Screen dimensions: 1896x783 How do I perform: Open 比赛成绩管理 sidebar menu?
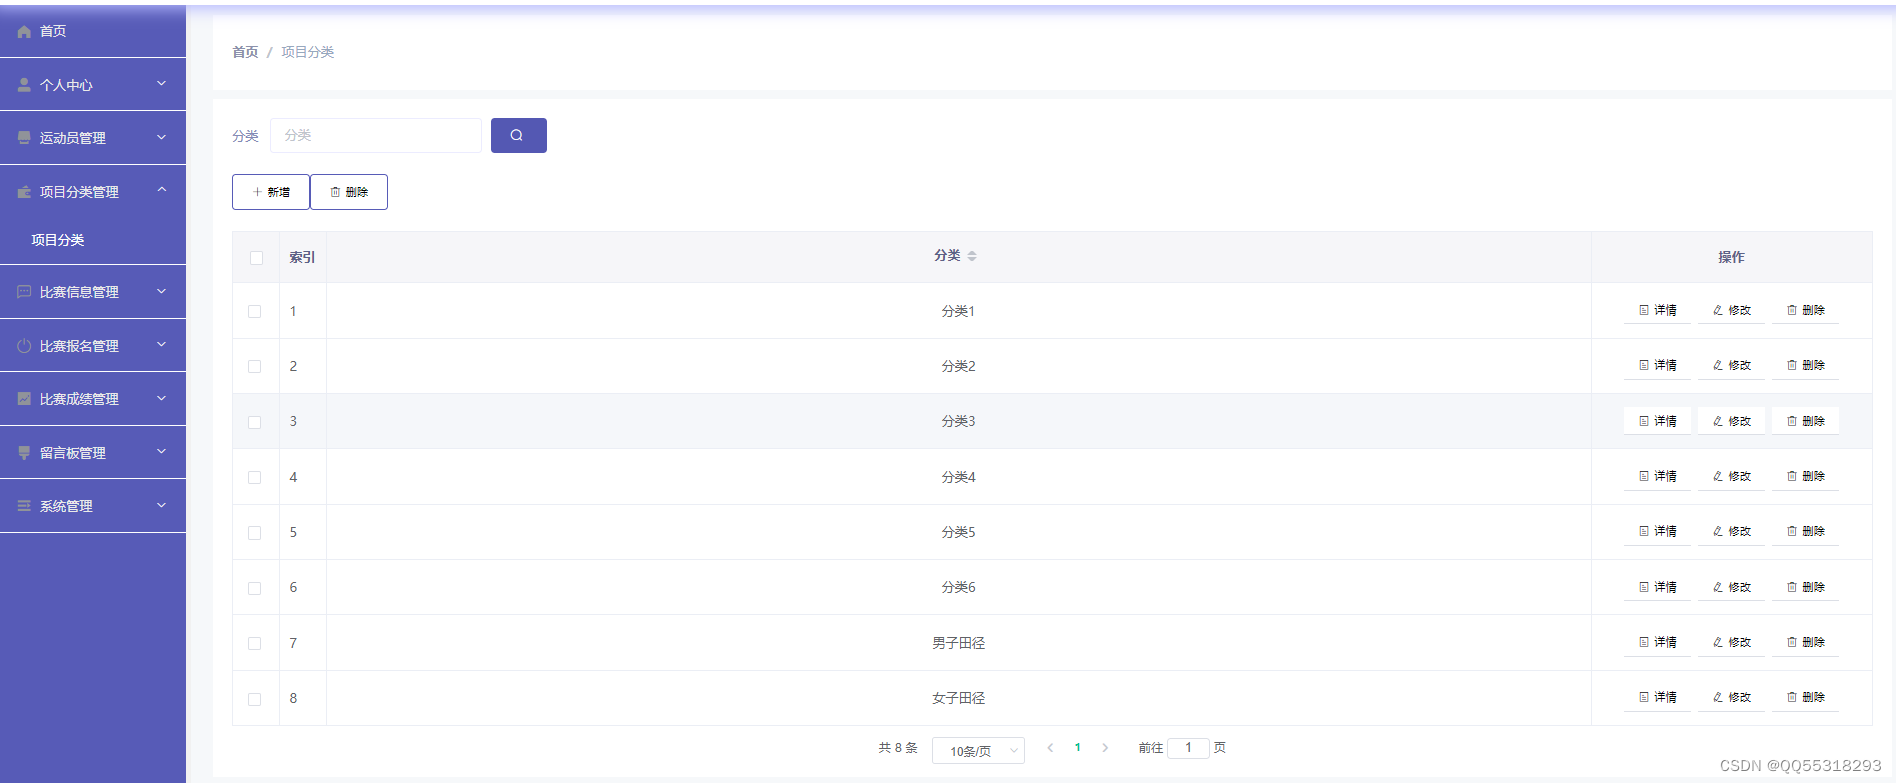point(93,399)
